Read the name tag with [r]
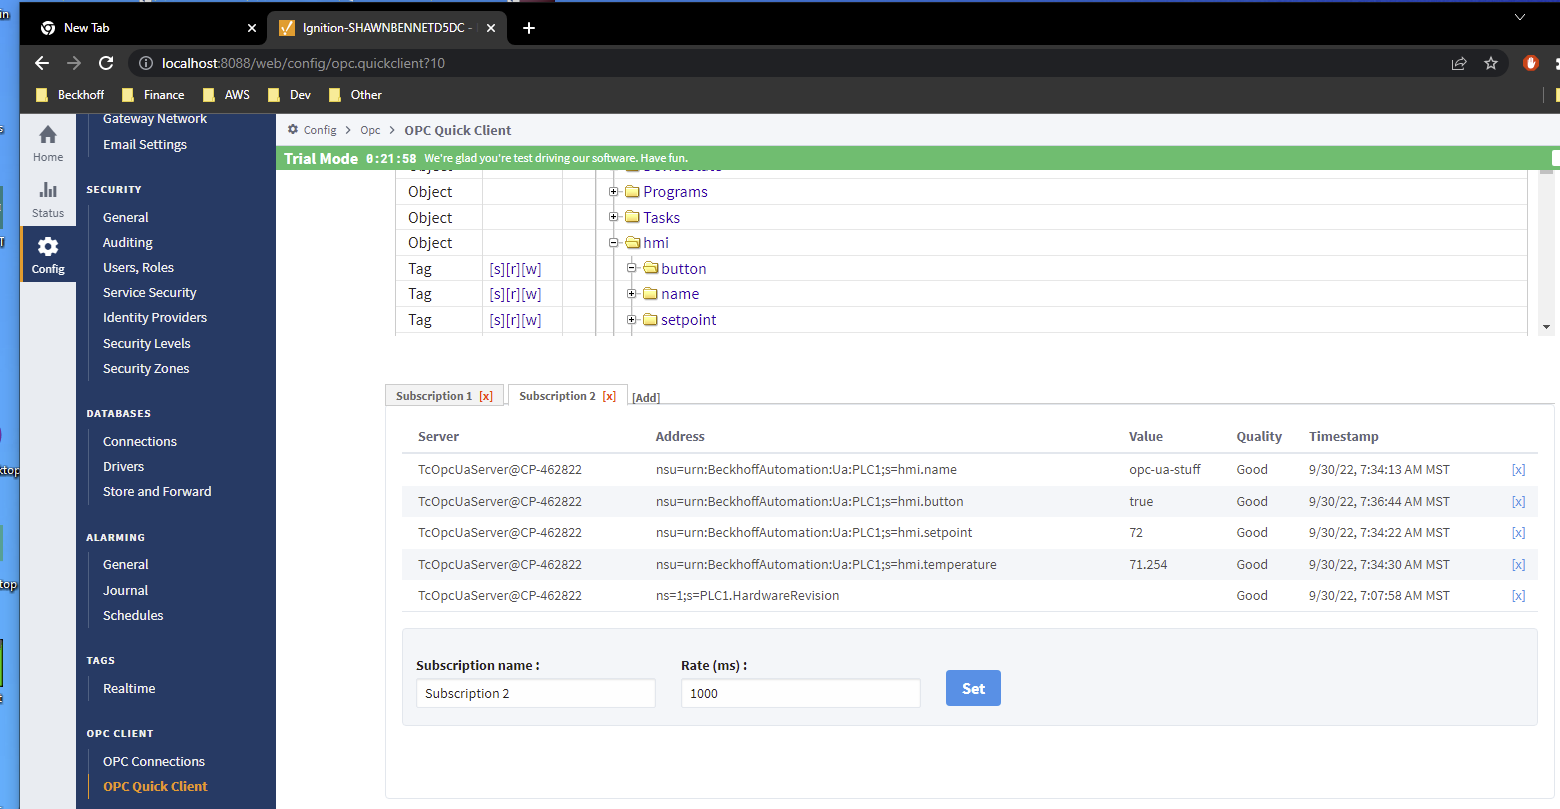Screen dimensions: 1560x809 coord(513,294)
